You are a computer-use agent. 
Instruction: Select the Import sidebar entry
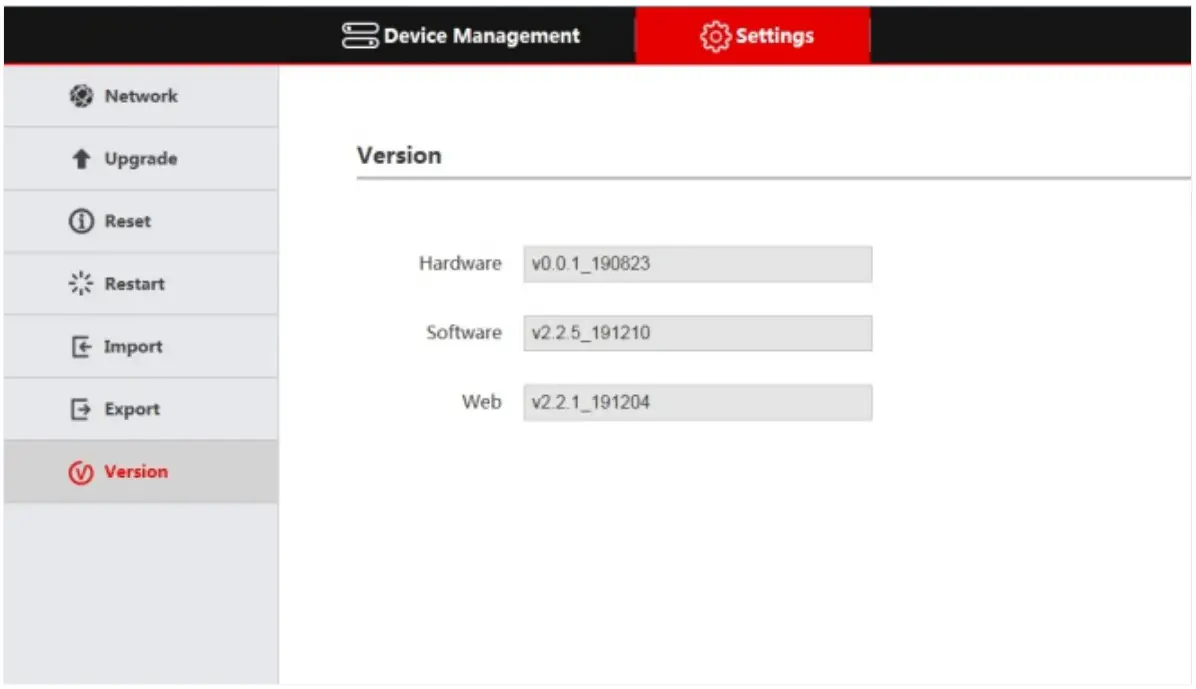click(131, 346)
